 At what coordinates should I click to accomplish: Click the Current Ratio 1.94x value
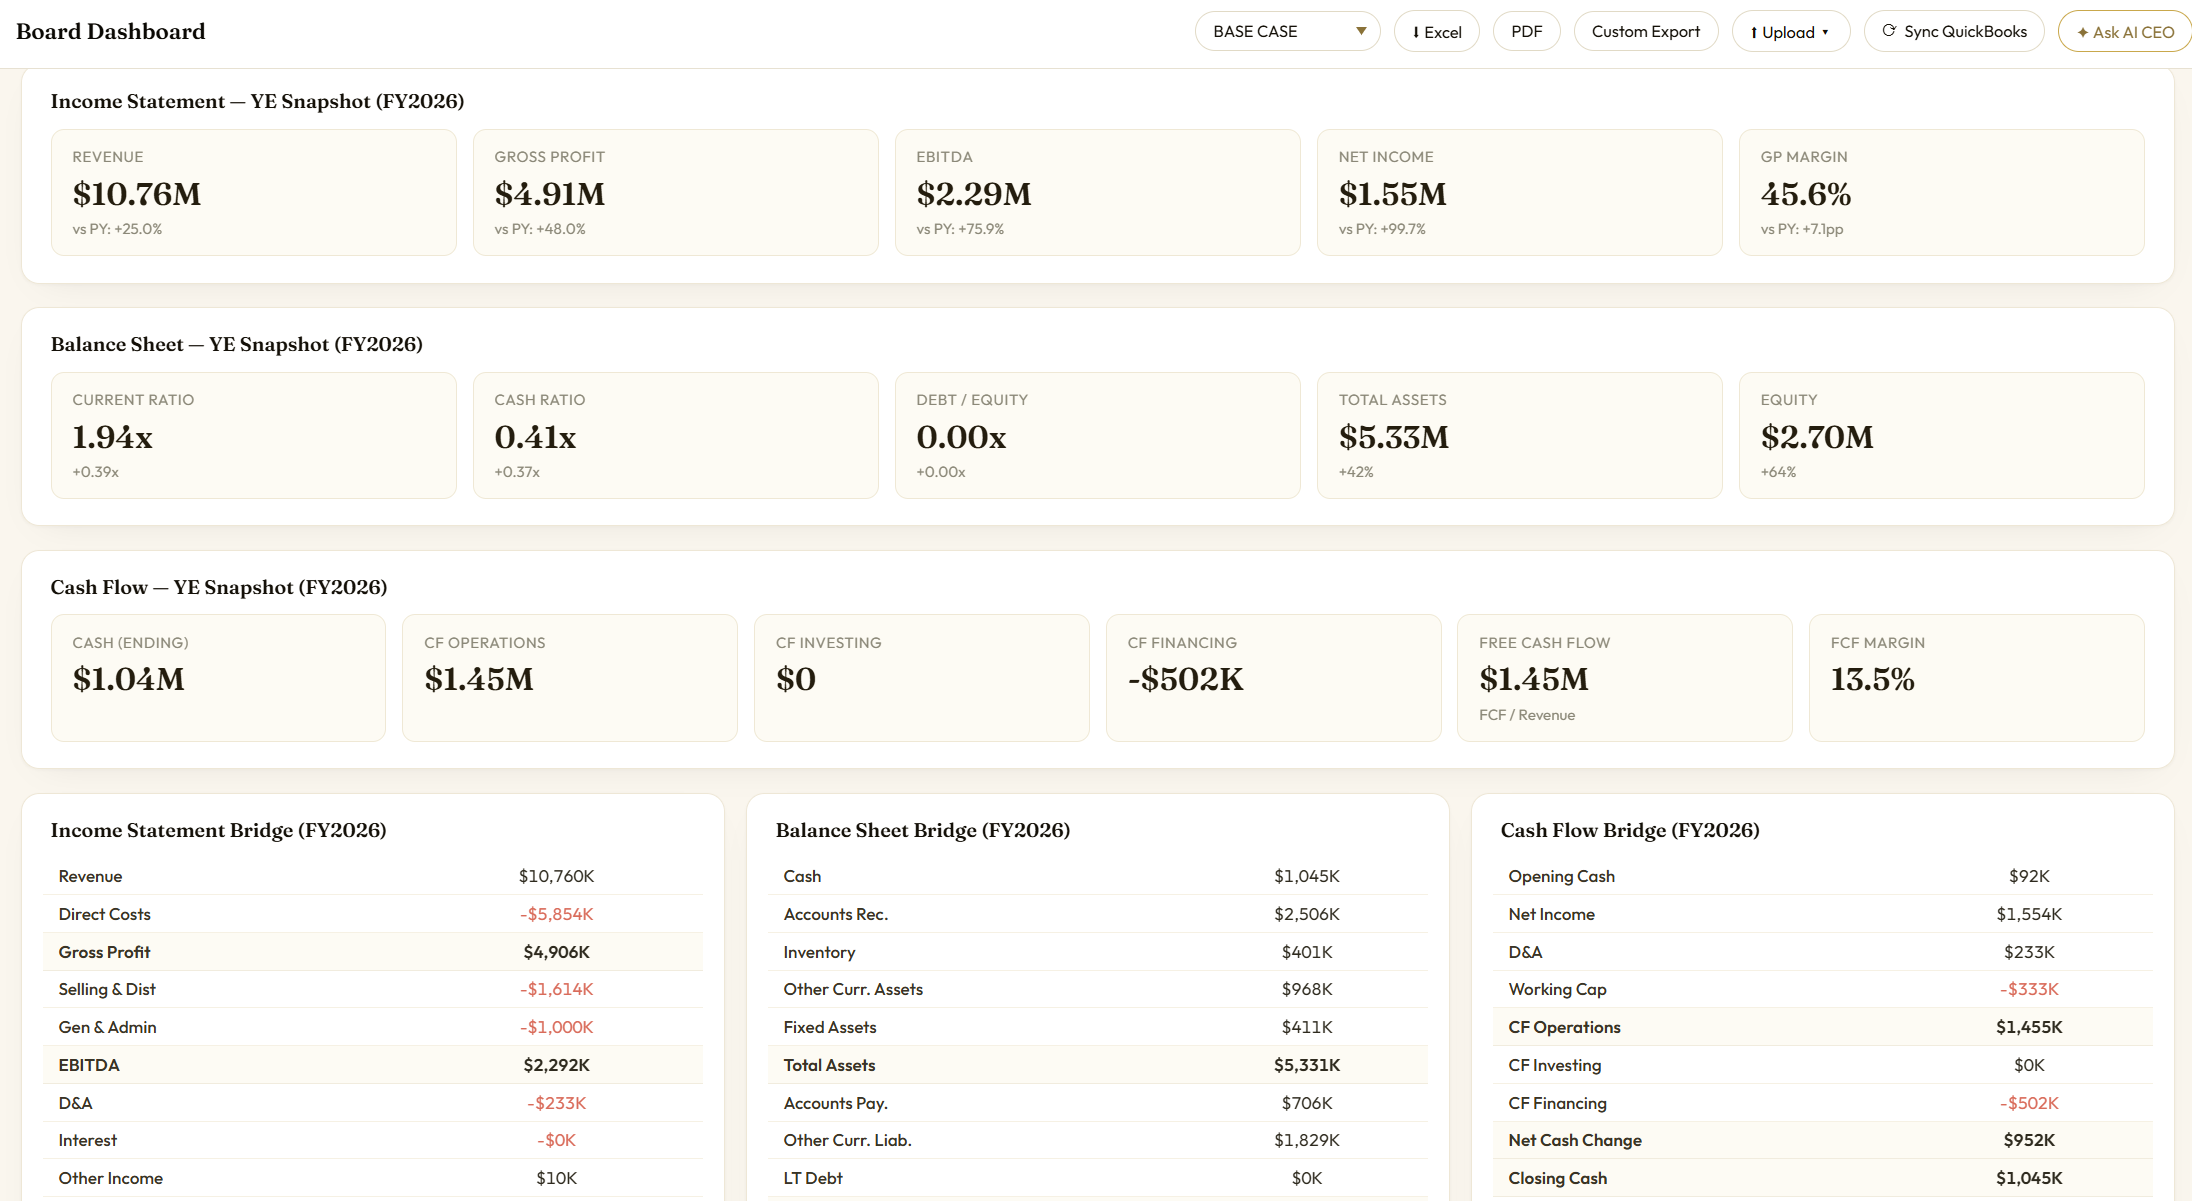click(x=112, y=437)
